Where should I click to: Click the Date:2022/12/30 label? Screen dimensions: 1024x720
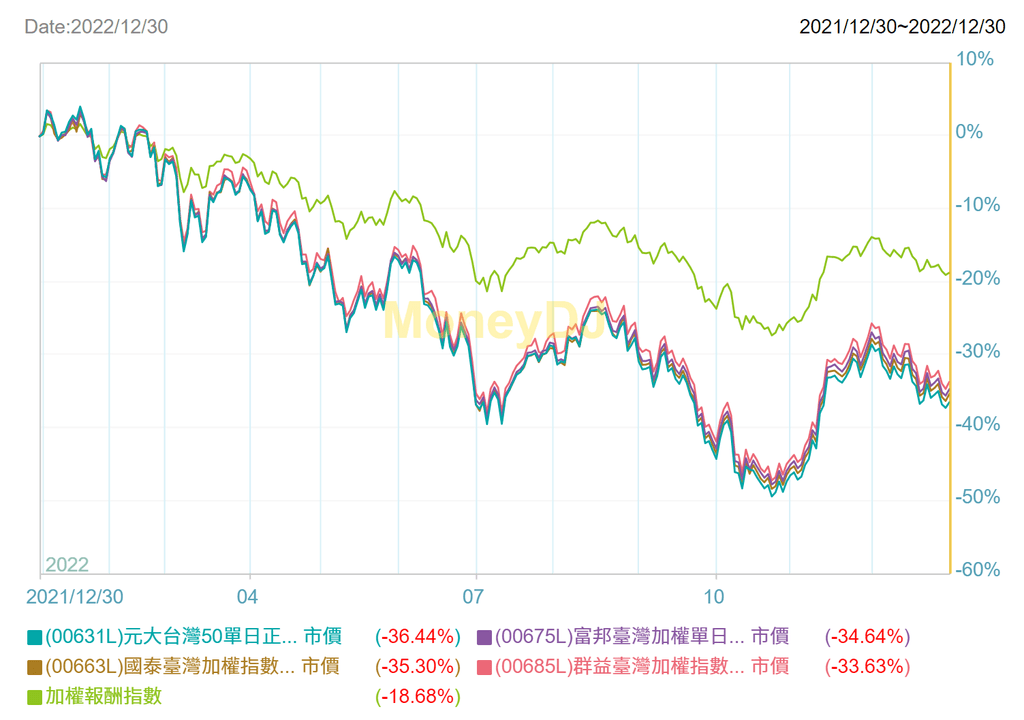coord(96,27)
